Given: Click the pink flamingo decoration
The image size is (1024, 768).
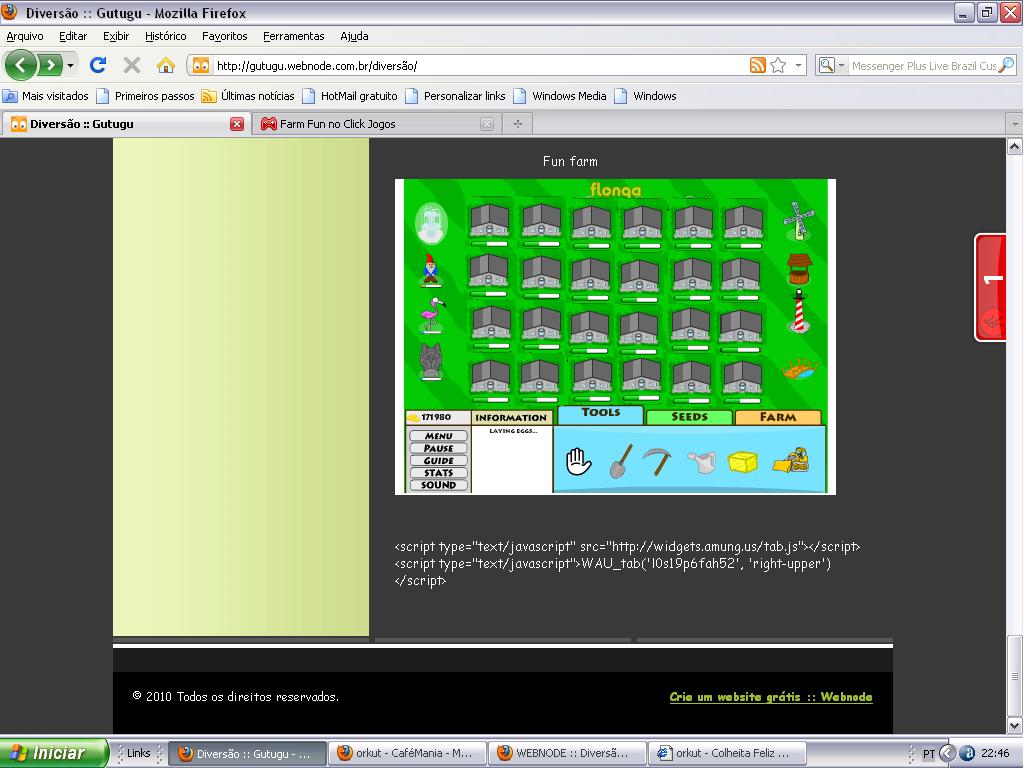Looking at the screenshot, I should pos(431,314).
